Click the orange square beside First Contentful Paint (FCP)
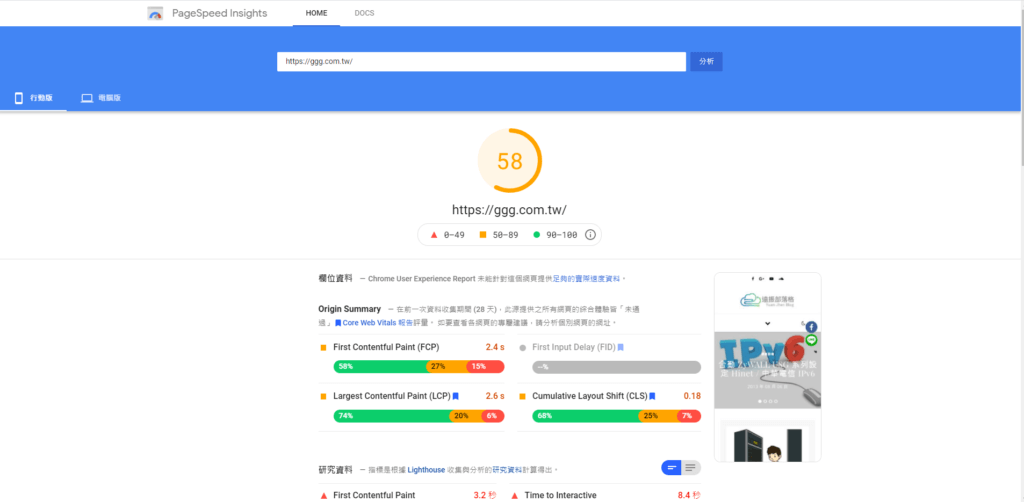The image size is (1024, 502). 323,348
